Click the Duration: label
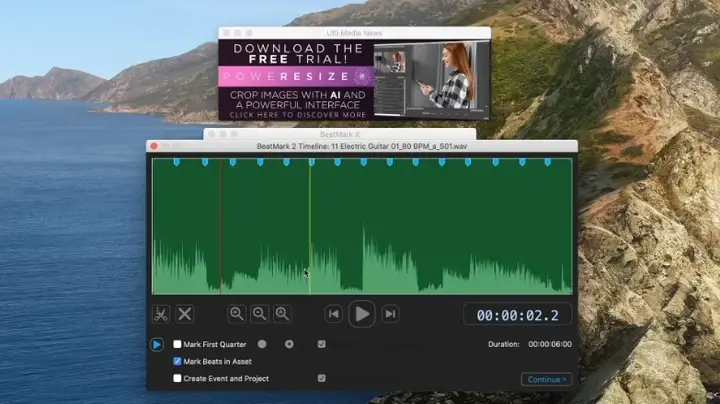720x404 pixels. pyautogui.click(x=504, y=344)
